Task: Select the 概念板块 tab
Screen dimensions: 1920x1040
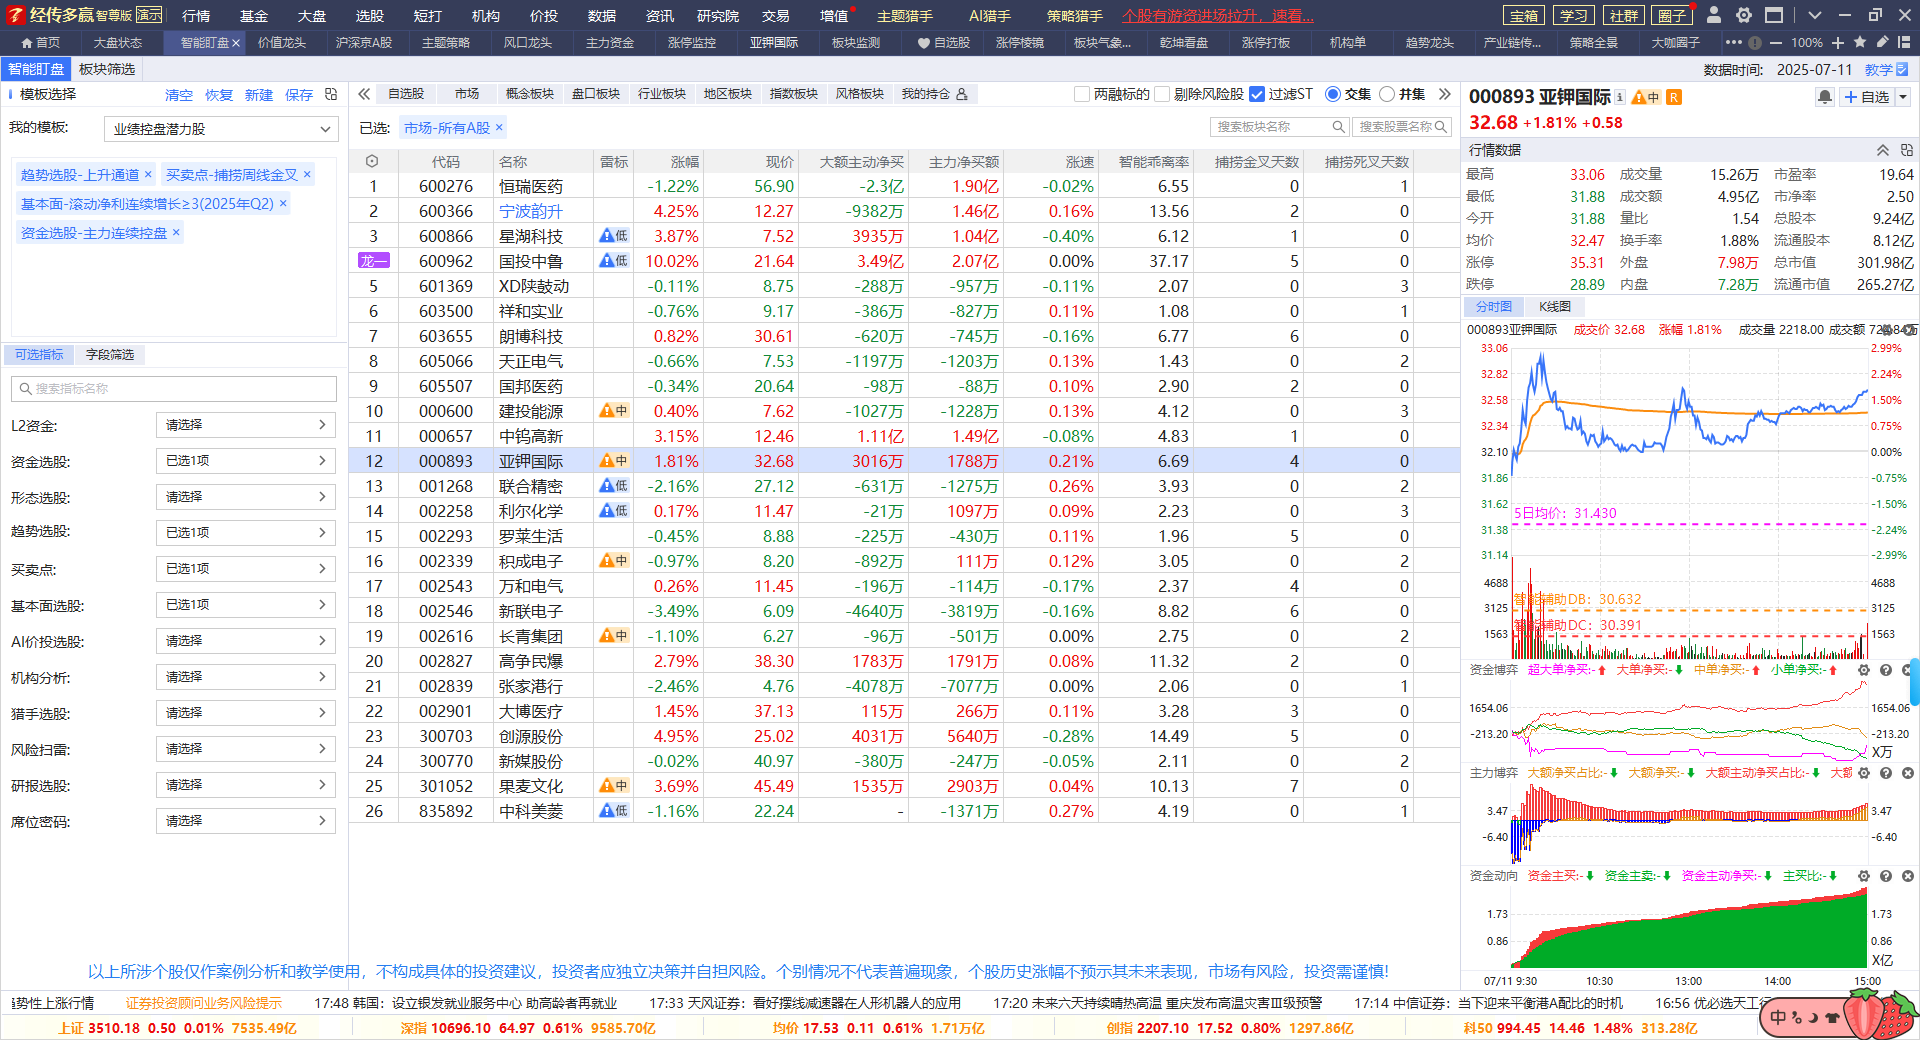Action: 530,94
